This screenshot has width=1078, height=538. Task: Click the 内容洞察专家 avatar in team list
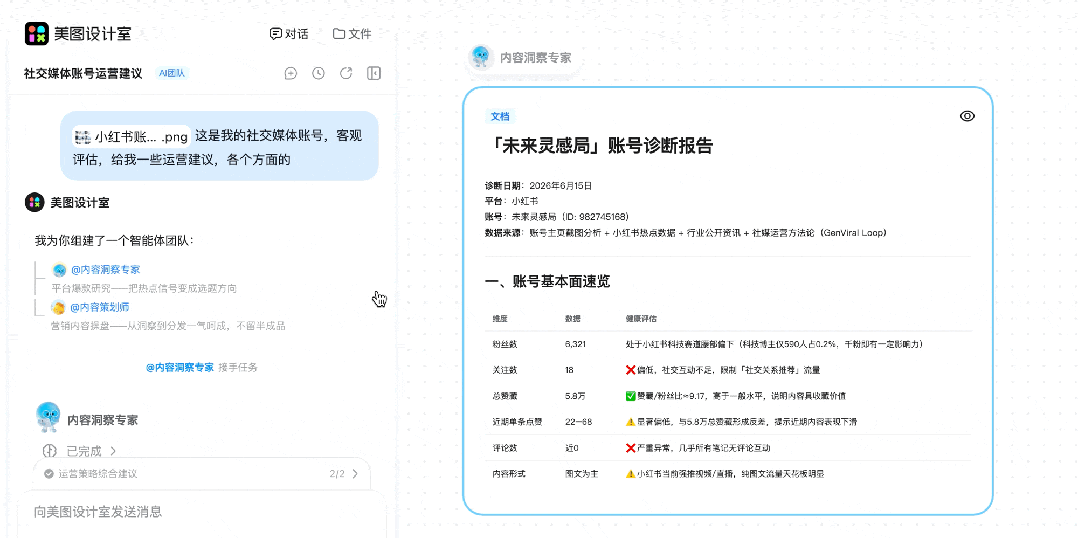point(60,270)
